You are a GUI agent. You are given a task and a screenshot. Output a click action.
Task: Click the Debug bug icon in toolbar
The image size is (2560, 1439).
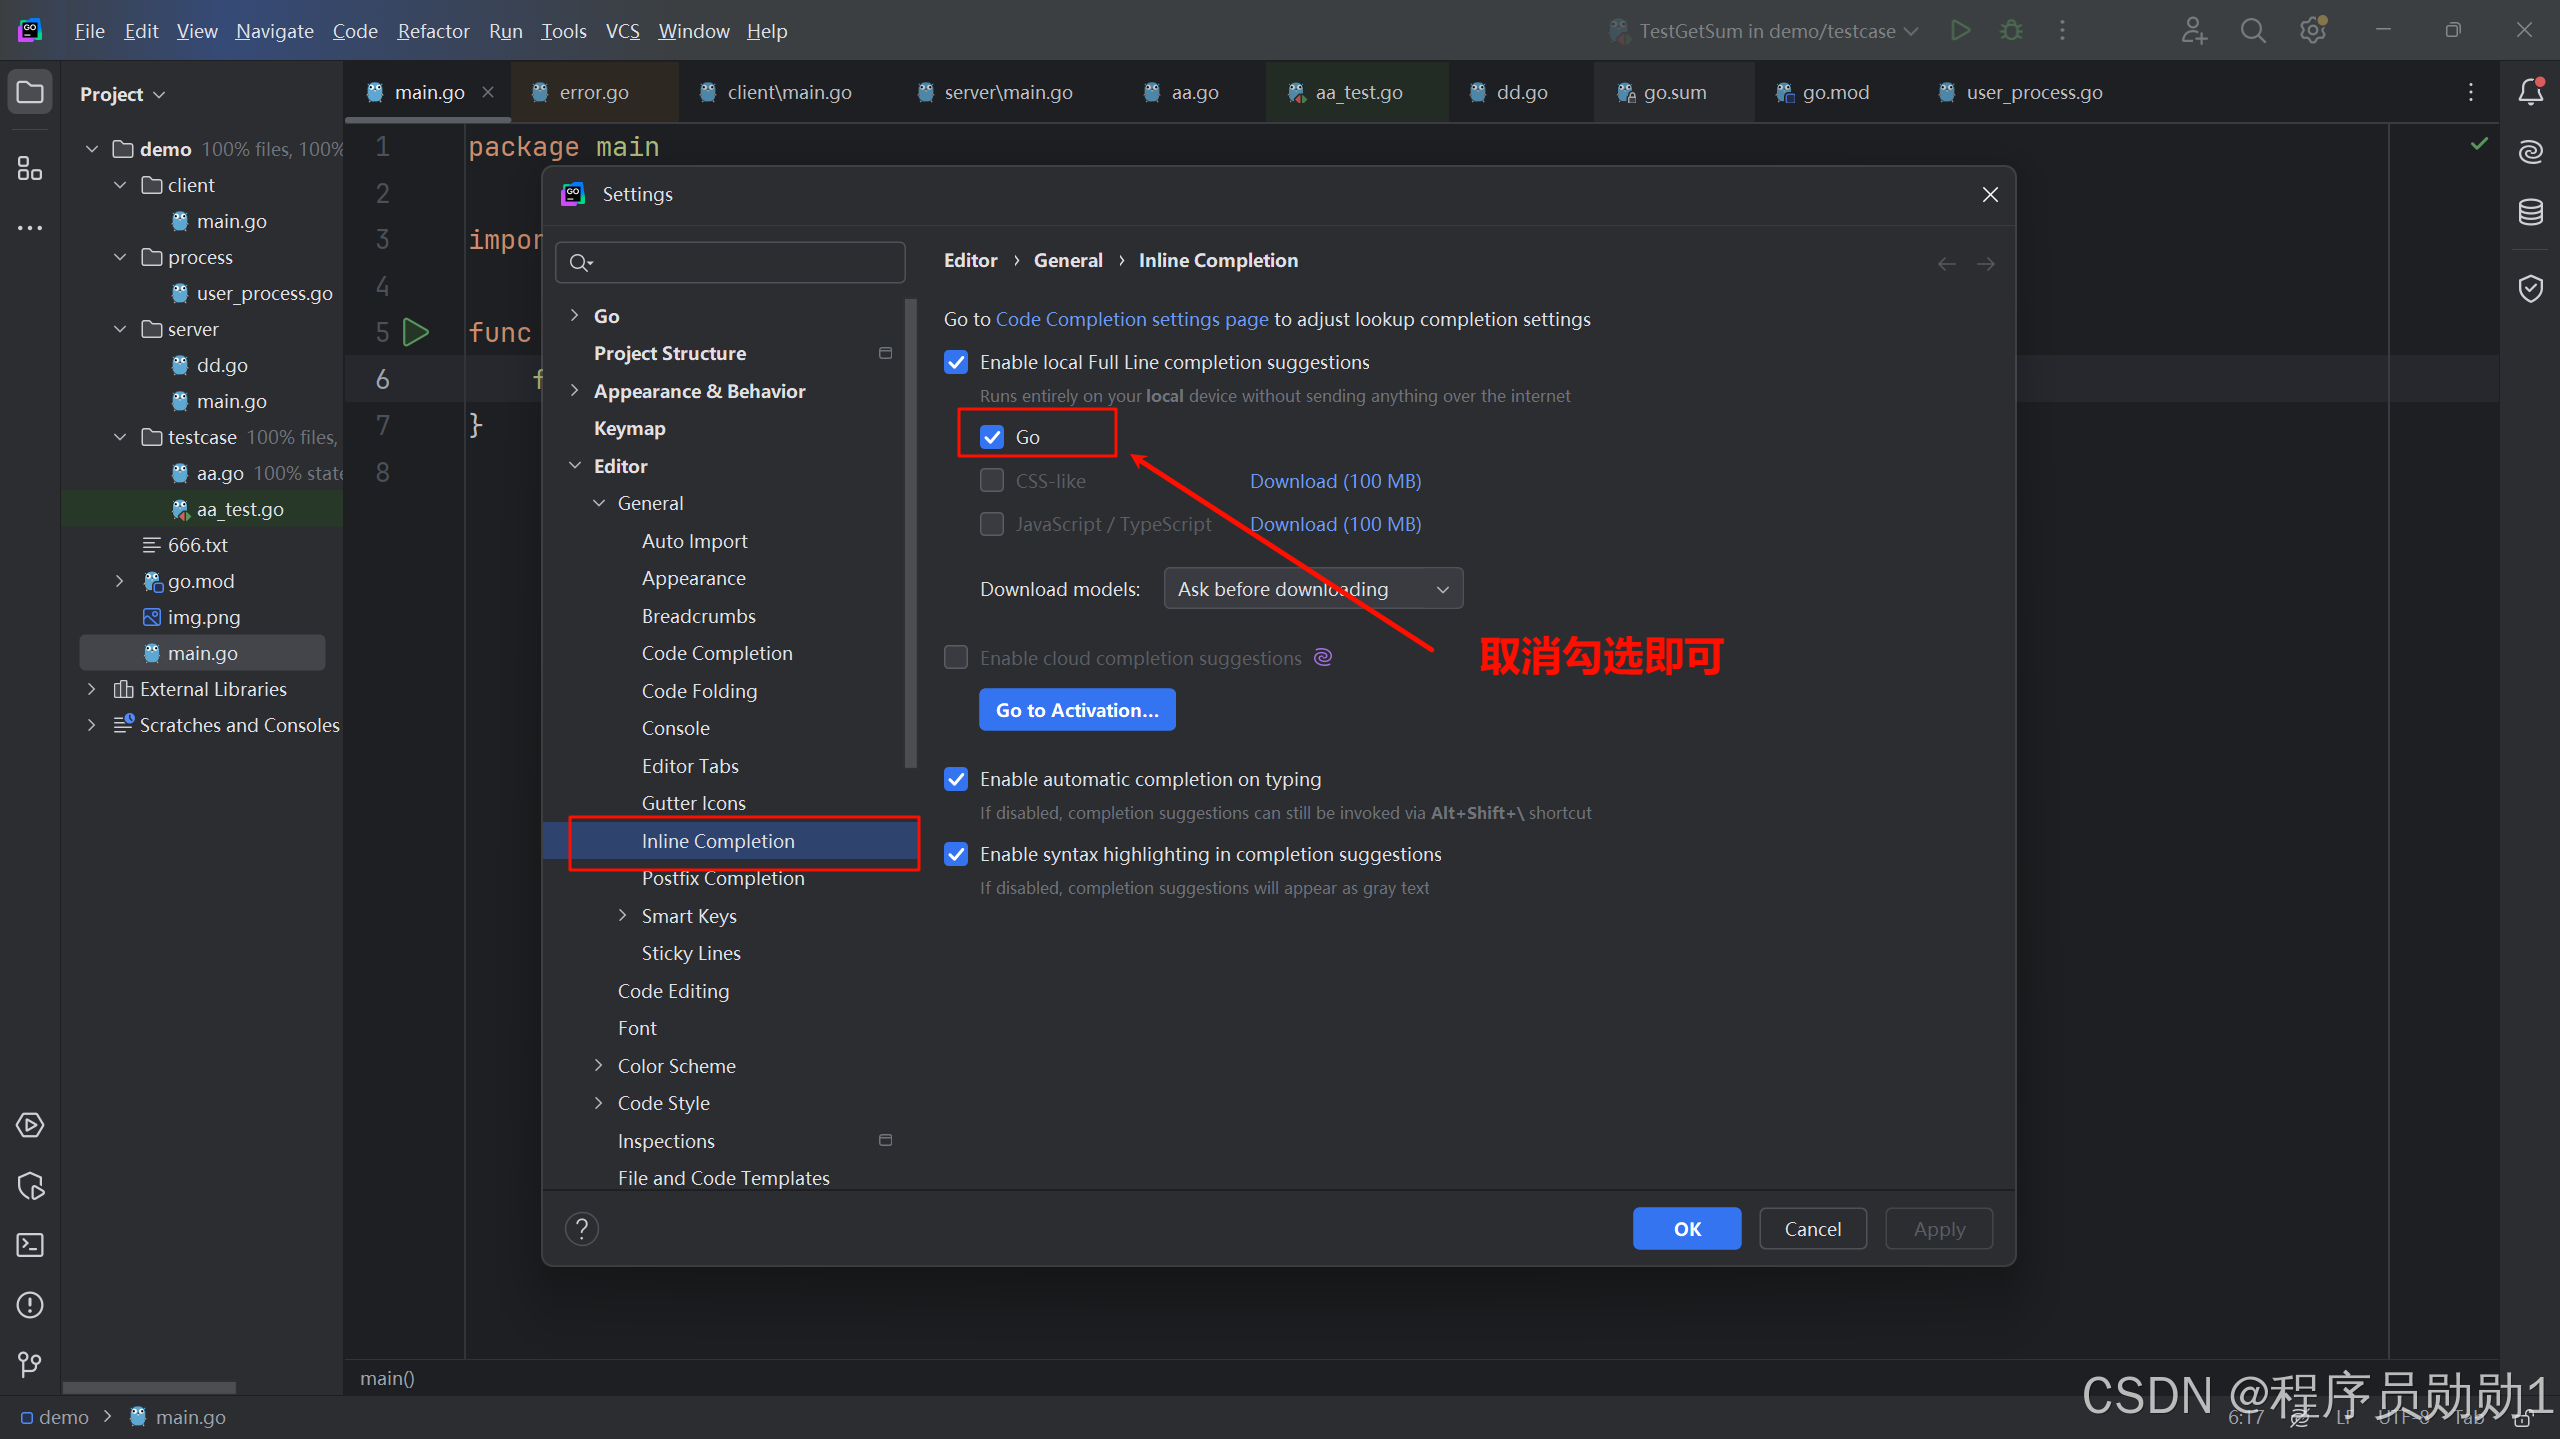click(2011, 31)
